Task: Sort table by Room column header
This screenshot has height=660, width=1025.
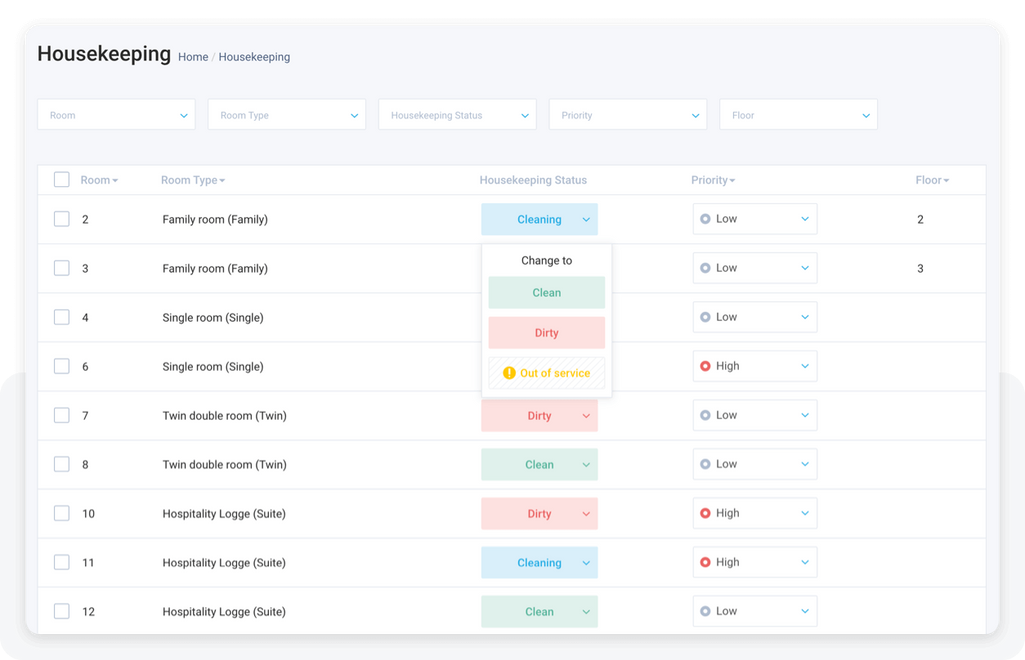Action: [99, 180]
